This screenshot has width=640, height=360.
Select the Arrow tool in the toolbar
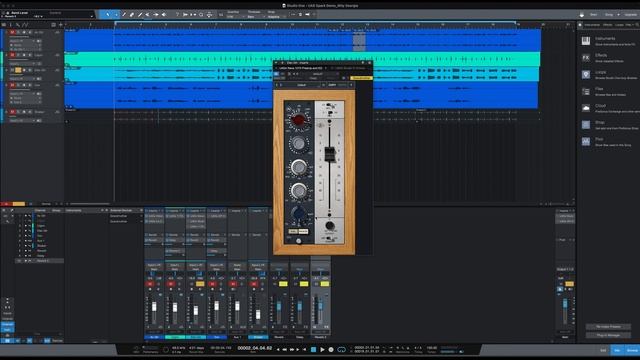pos(108,15)
